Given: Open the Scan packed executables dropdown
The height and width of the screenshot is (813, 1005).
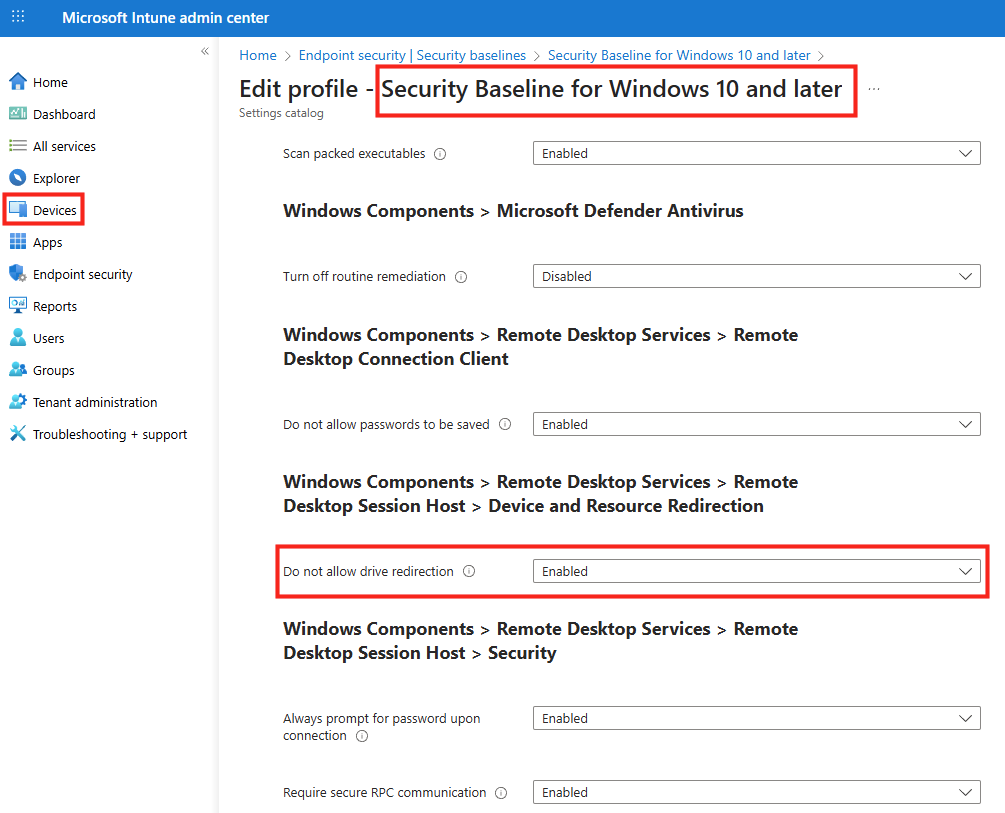Looking at the screenshot, I should 756,154.
